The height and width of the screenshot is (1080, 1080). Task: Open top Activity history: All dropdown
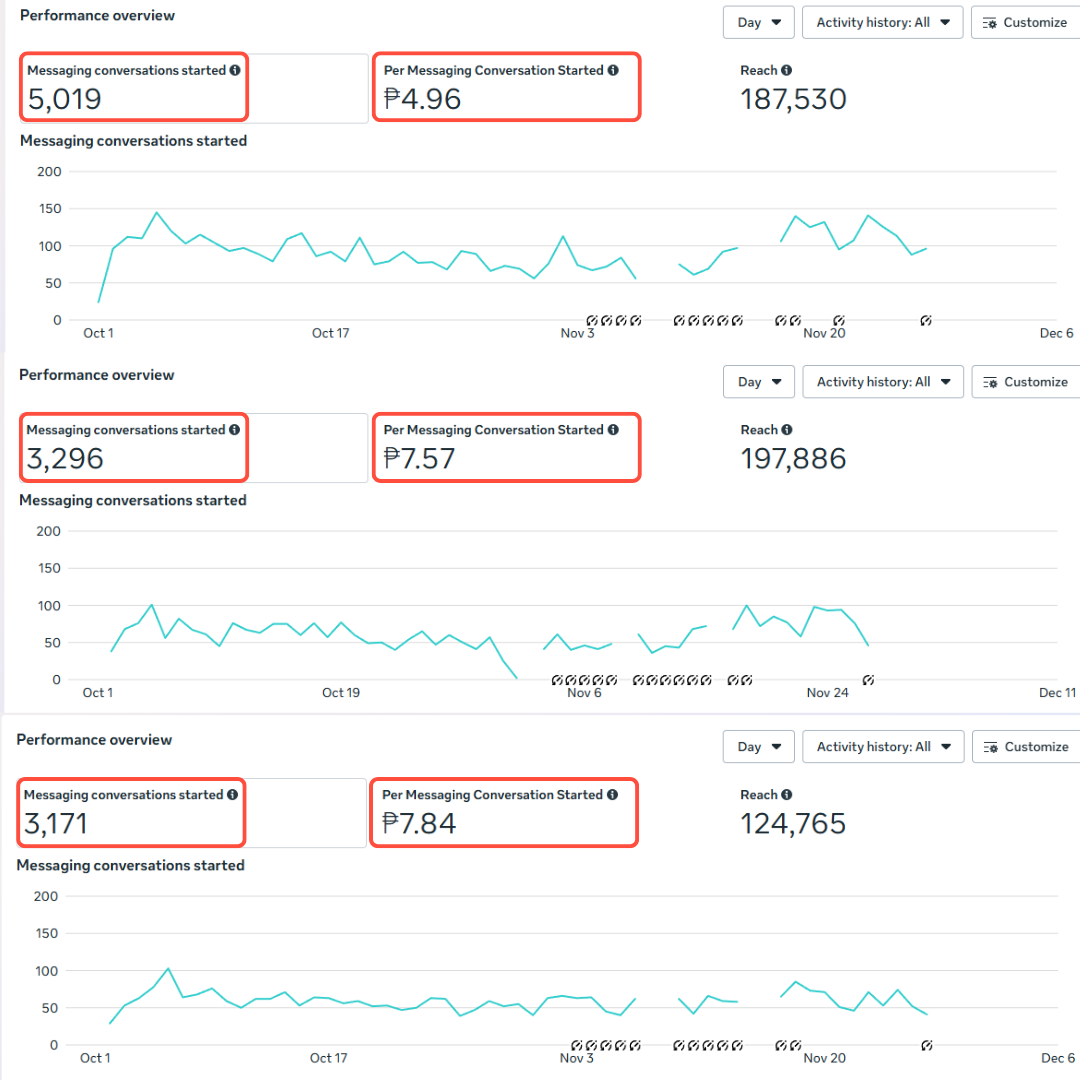tap(882, 22)
